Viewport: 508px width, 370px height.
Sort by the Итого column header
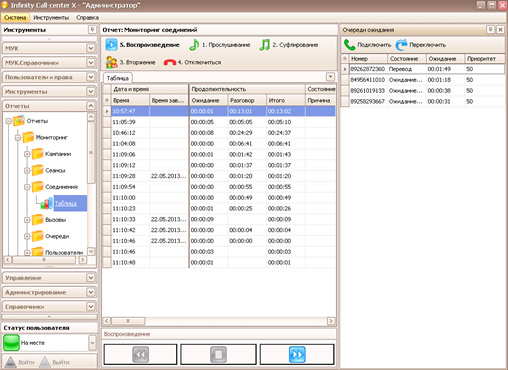click(286, 100)
